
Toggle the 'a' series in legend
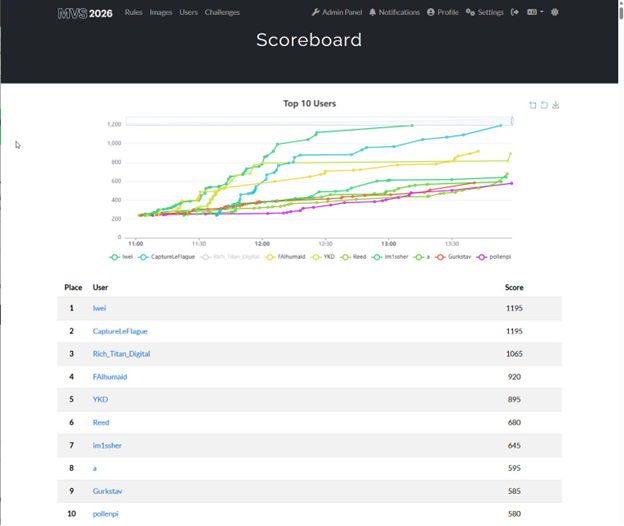coord(422,257)
